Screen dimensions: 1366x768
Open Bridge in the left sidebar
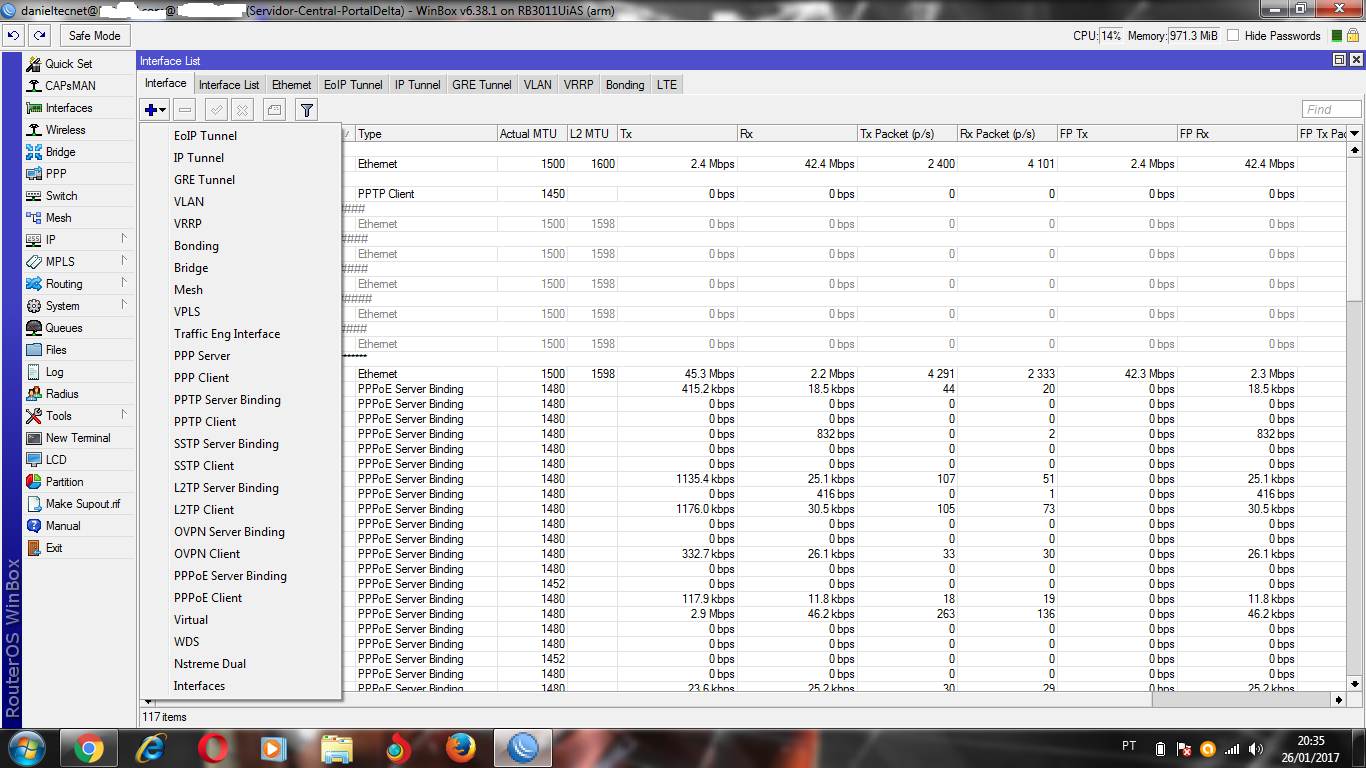click(x=79, y=152)
